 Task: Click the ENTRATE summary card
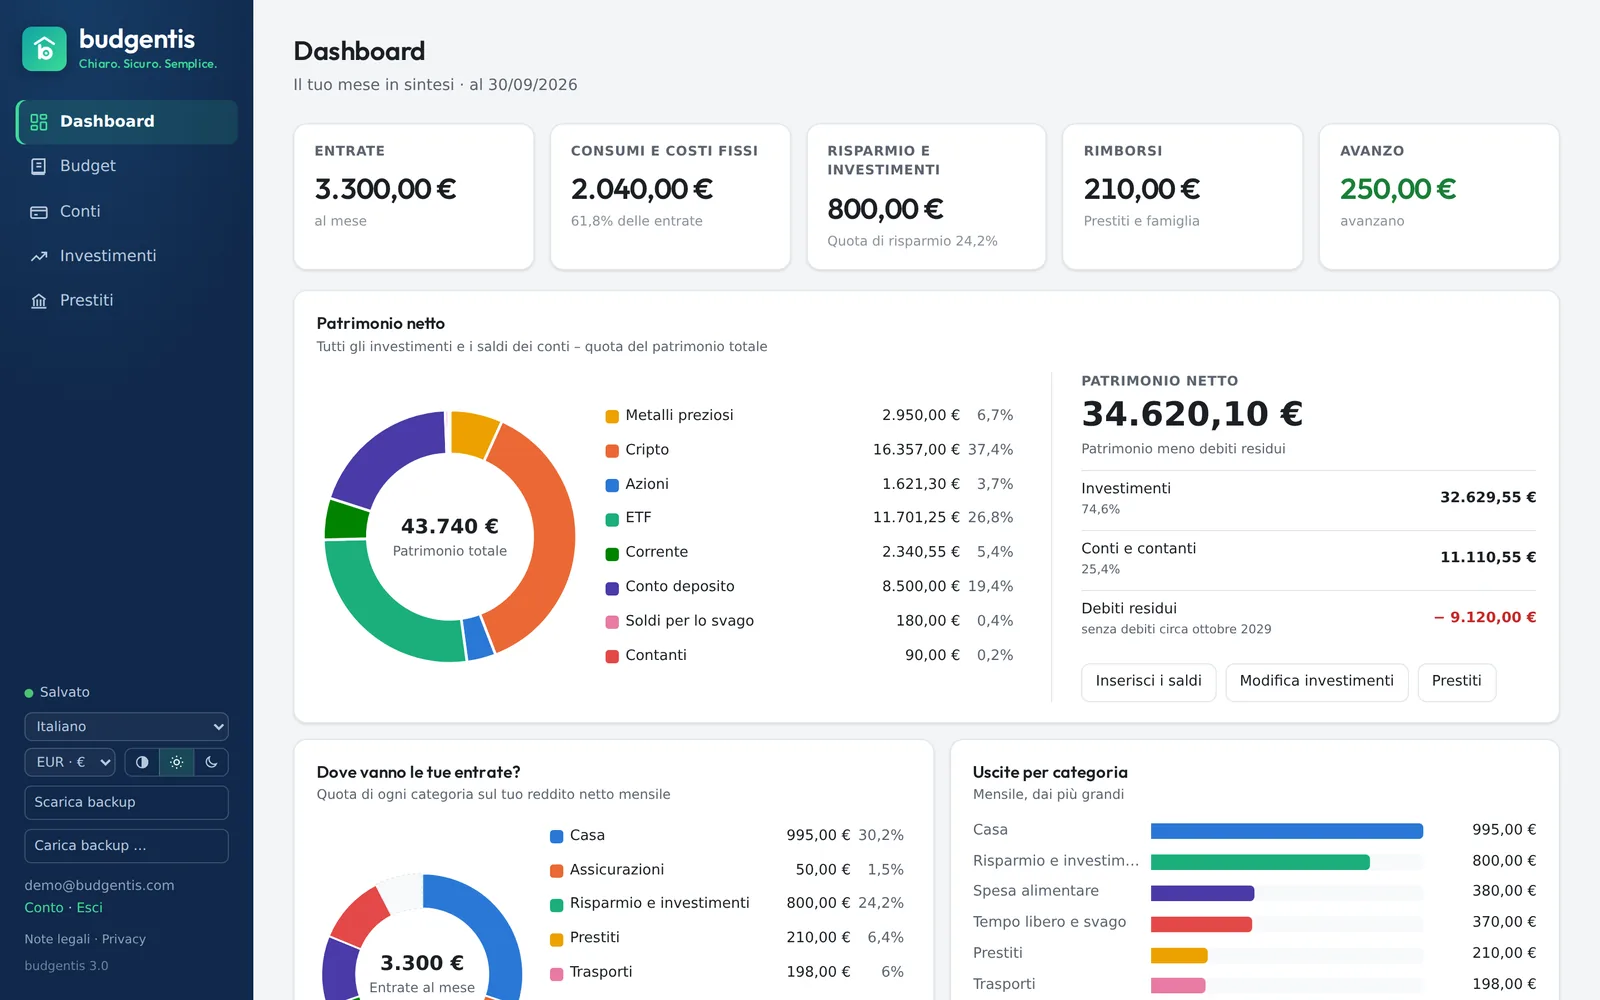pyautogui.click(x=413, y=197)
